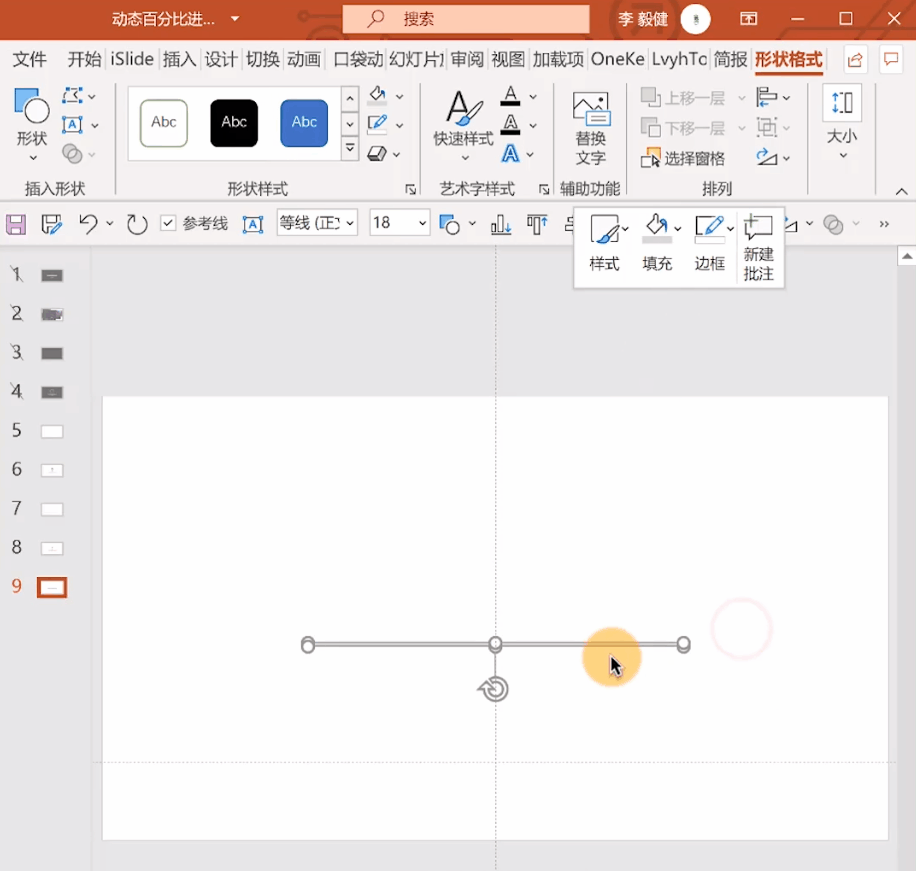The image size is (916, 871).
Task: Open Shape Outline dropdown arrow
Action: (x=400, y=125)
